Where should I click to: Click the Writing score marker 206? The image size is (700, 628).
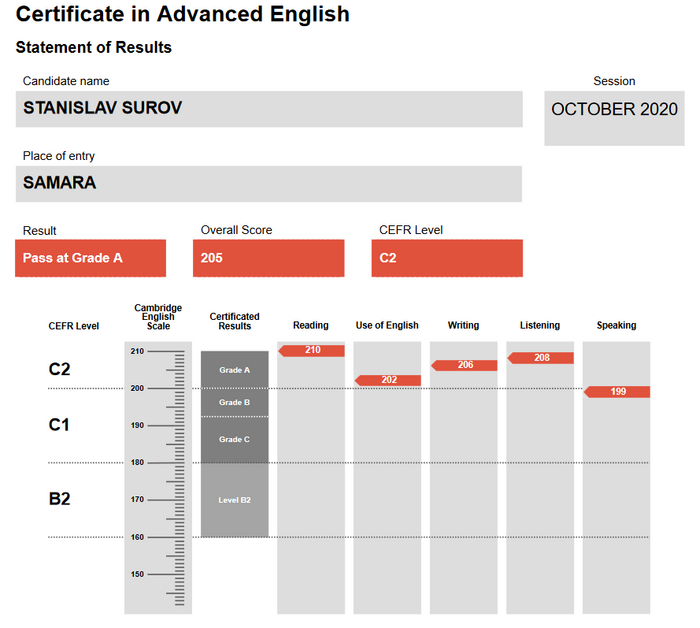[464, 365]
